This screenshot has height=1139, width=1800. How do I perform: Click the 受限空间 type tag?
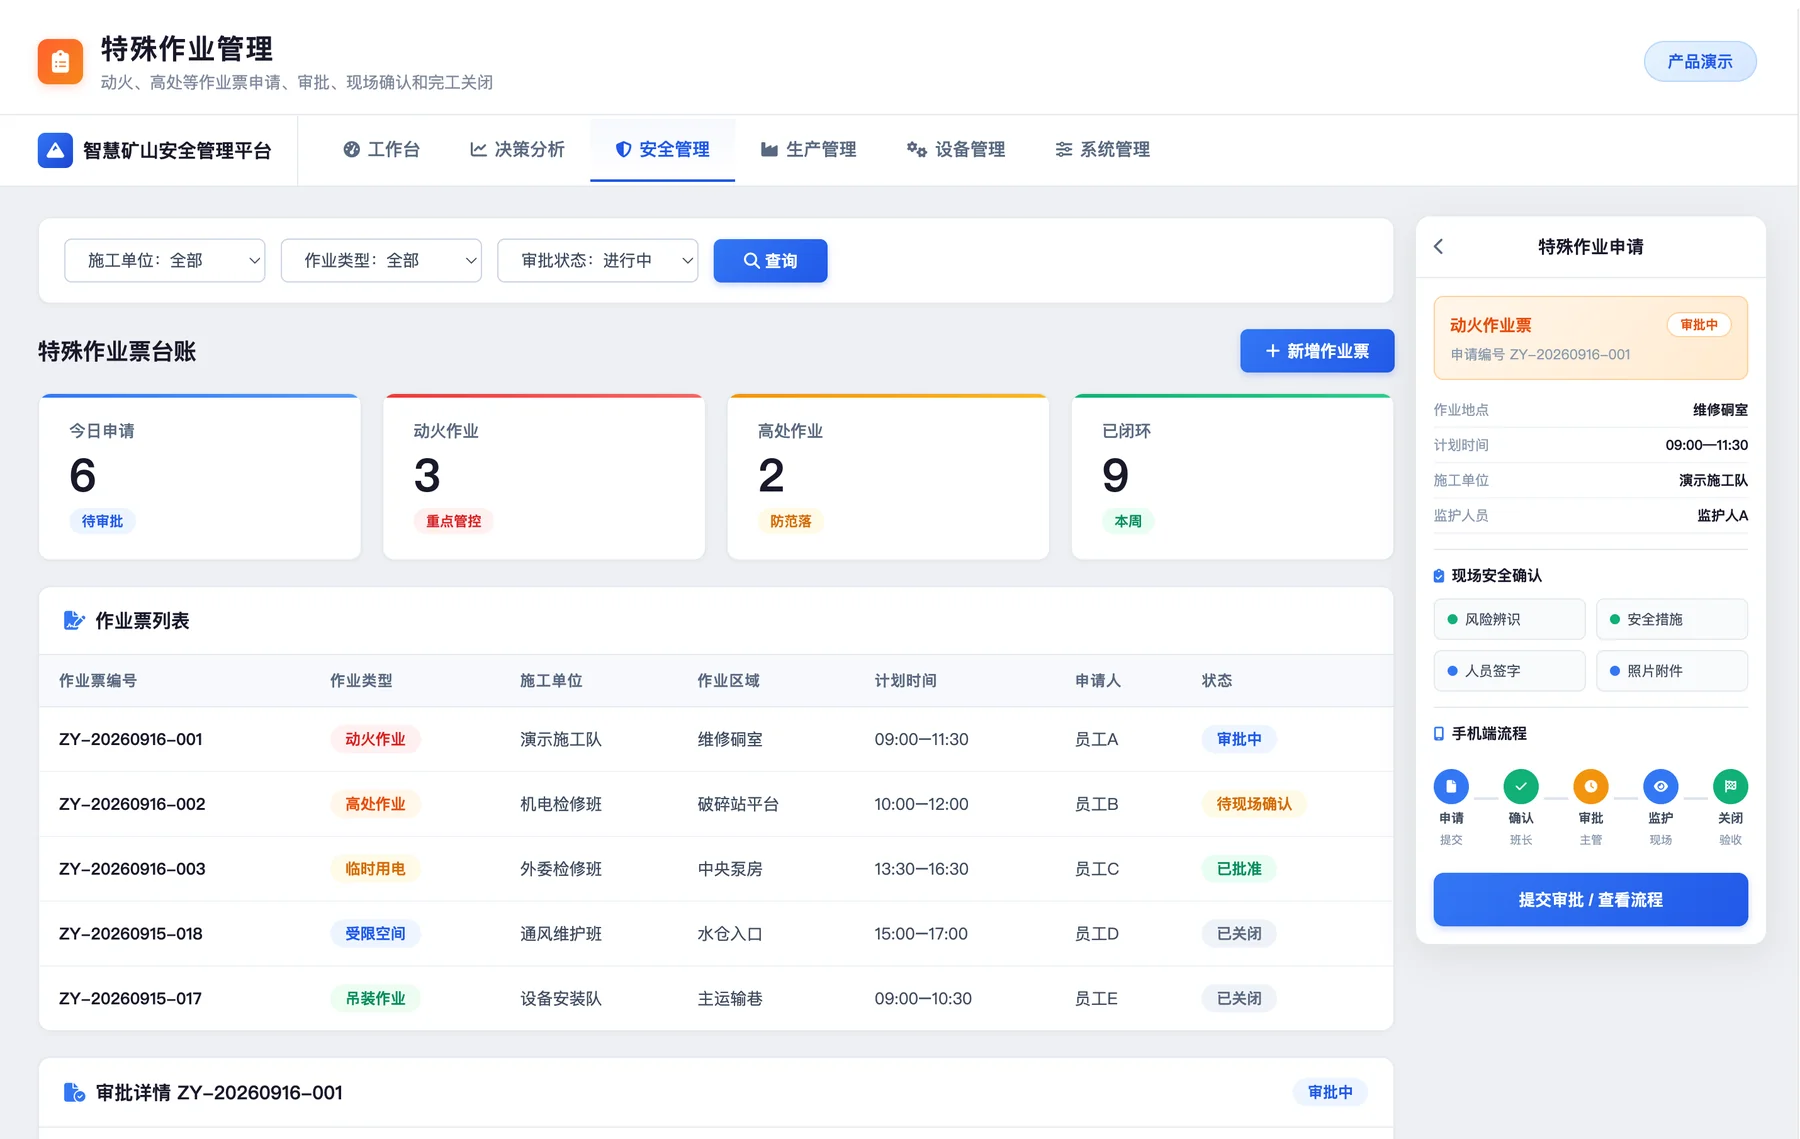pyautogui.click(x=375, y=934)
